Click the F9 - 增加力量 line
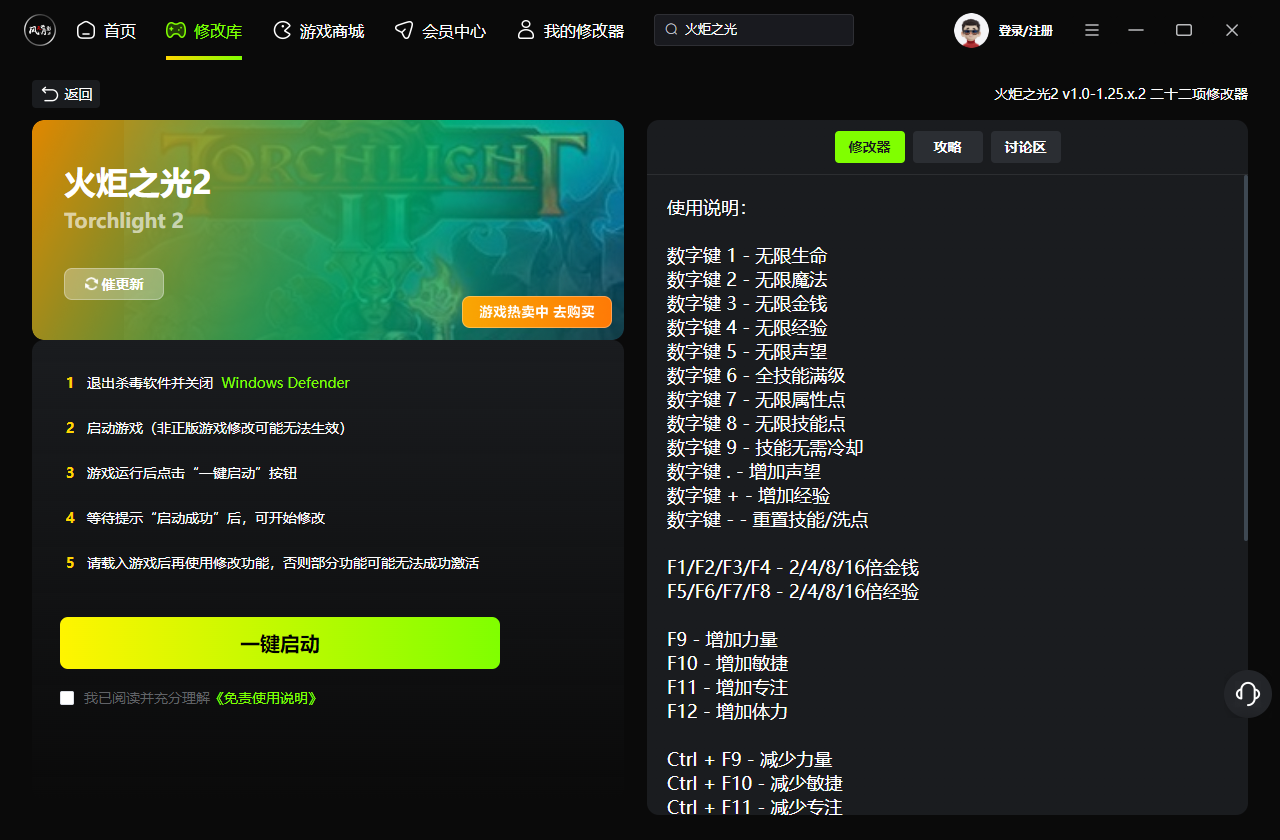1280x840 pixels. [x=722, y=640]
